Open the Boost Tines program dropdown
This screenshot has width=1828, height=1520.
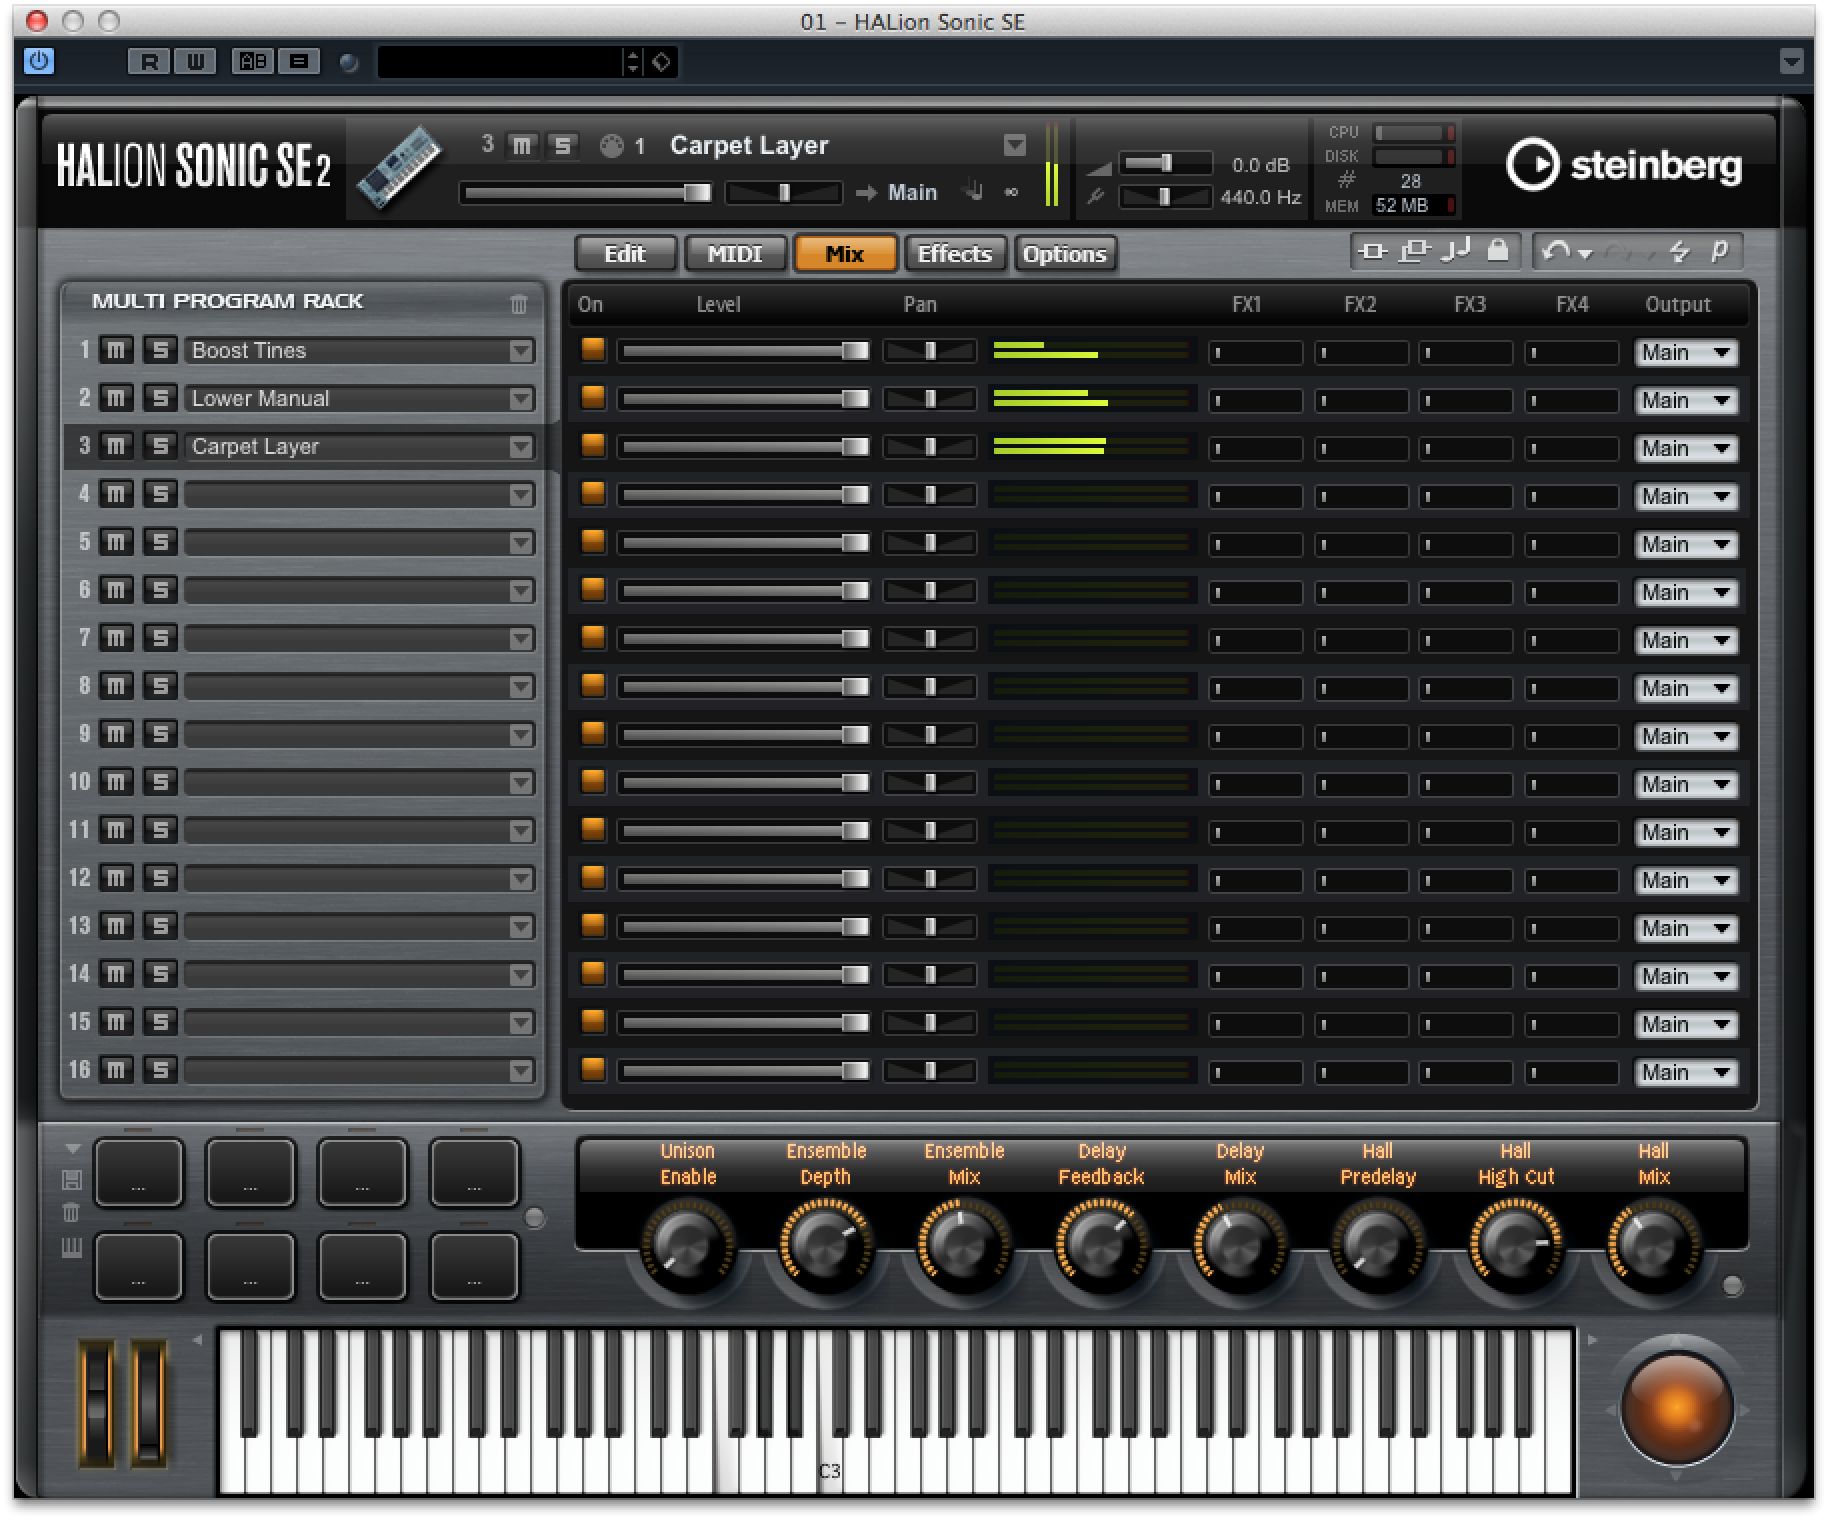[521, 351]
